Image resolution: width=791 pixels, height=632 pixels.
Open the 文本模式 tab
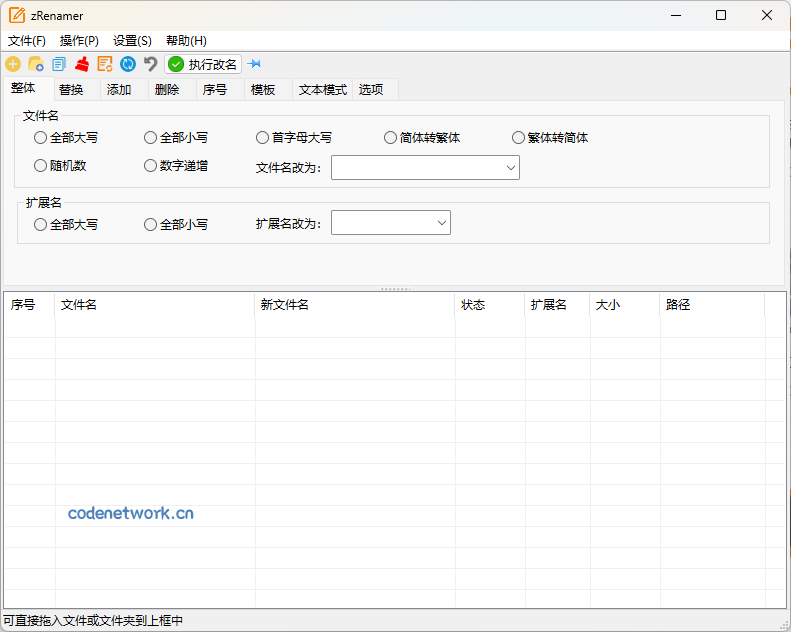point(322,90)
